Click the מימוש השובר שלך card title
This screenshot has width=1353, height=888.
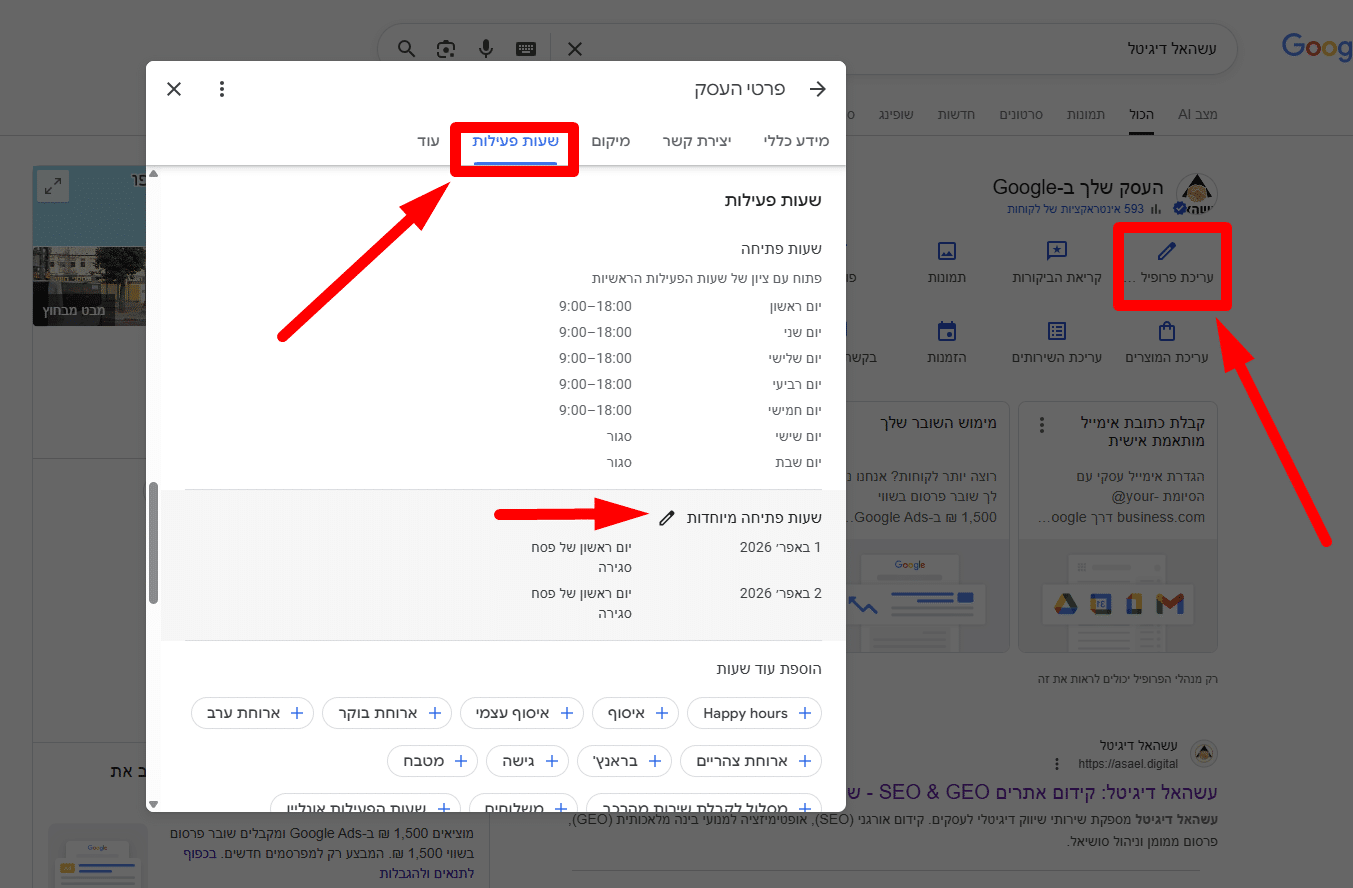pyautogui.click(x=937, y=423)
